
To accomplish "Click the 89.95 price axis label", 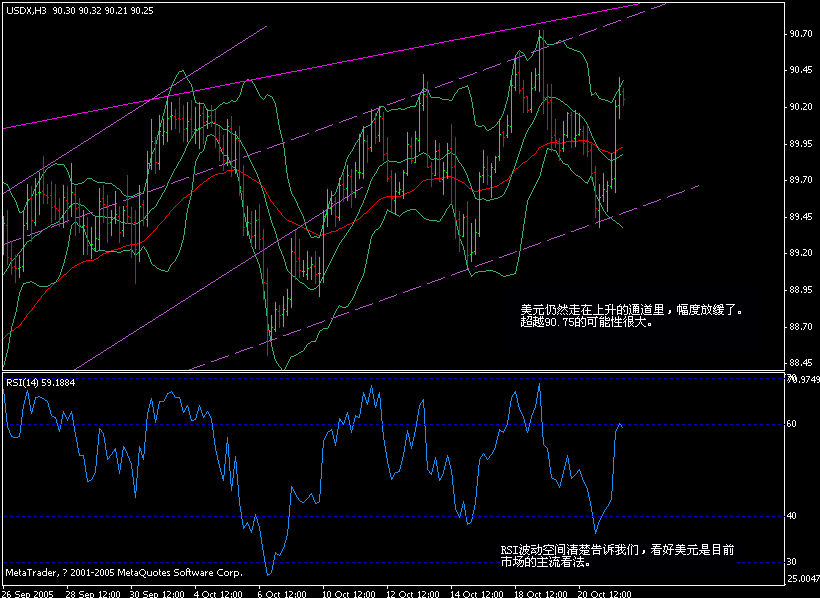I will coord(801,144).
